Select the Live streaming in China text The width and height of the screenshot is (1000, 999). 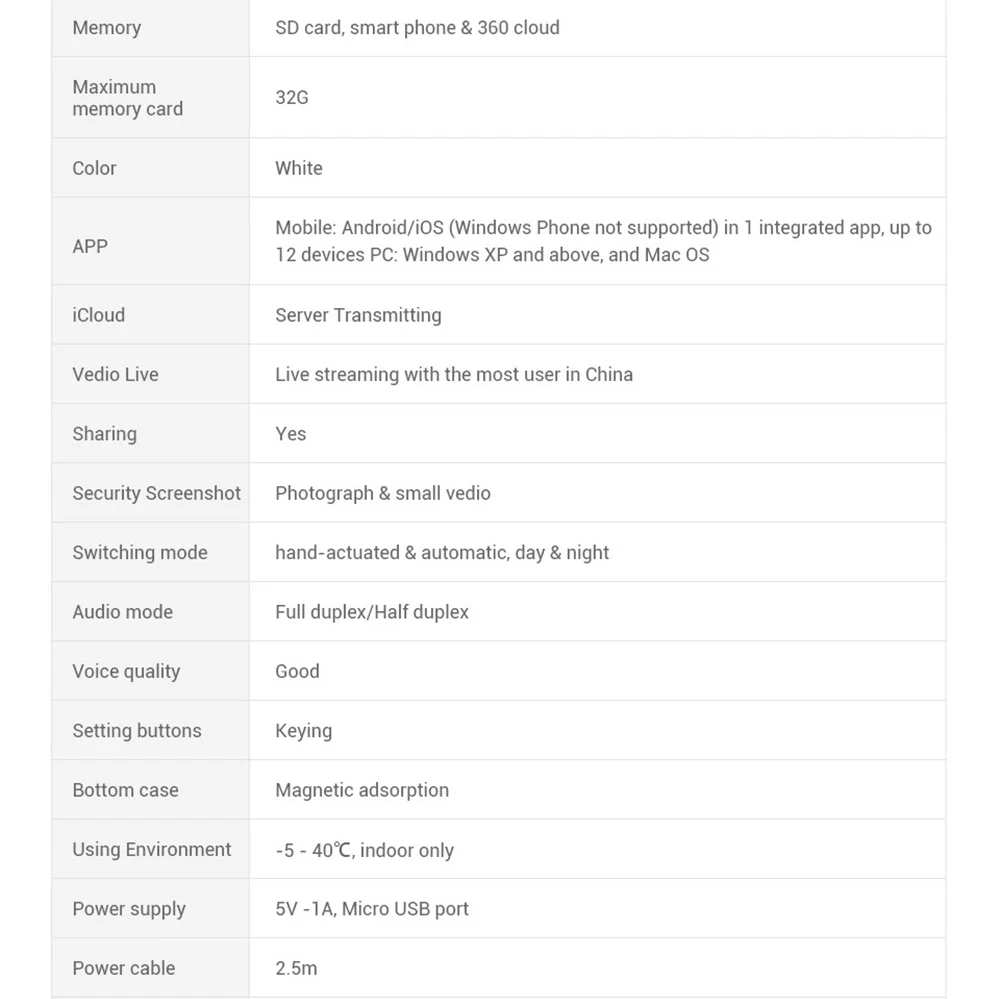point(454,374)
